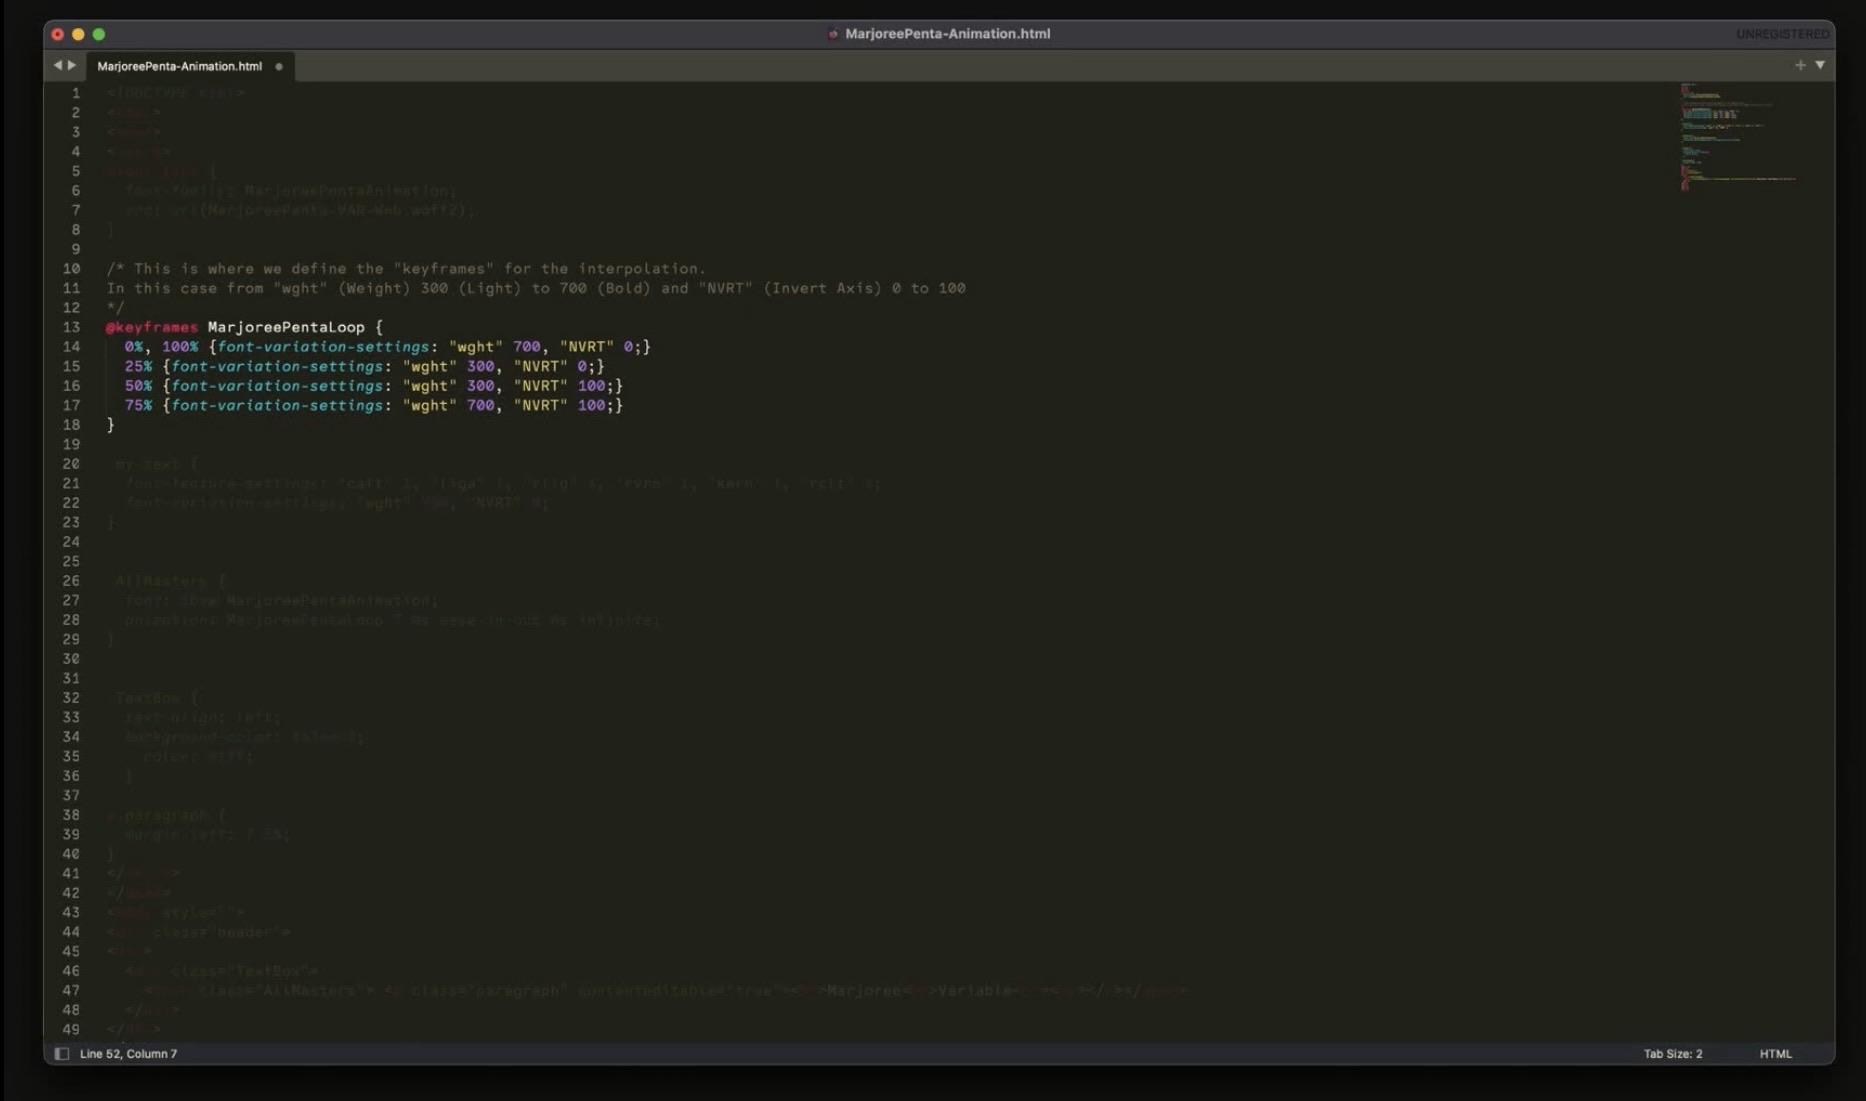
Task: Click the back navigation arrow in tab bar
Action: (57, 65)
